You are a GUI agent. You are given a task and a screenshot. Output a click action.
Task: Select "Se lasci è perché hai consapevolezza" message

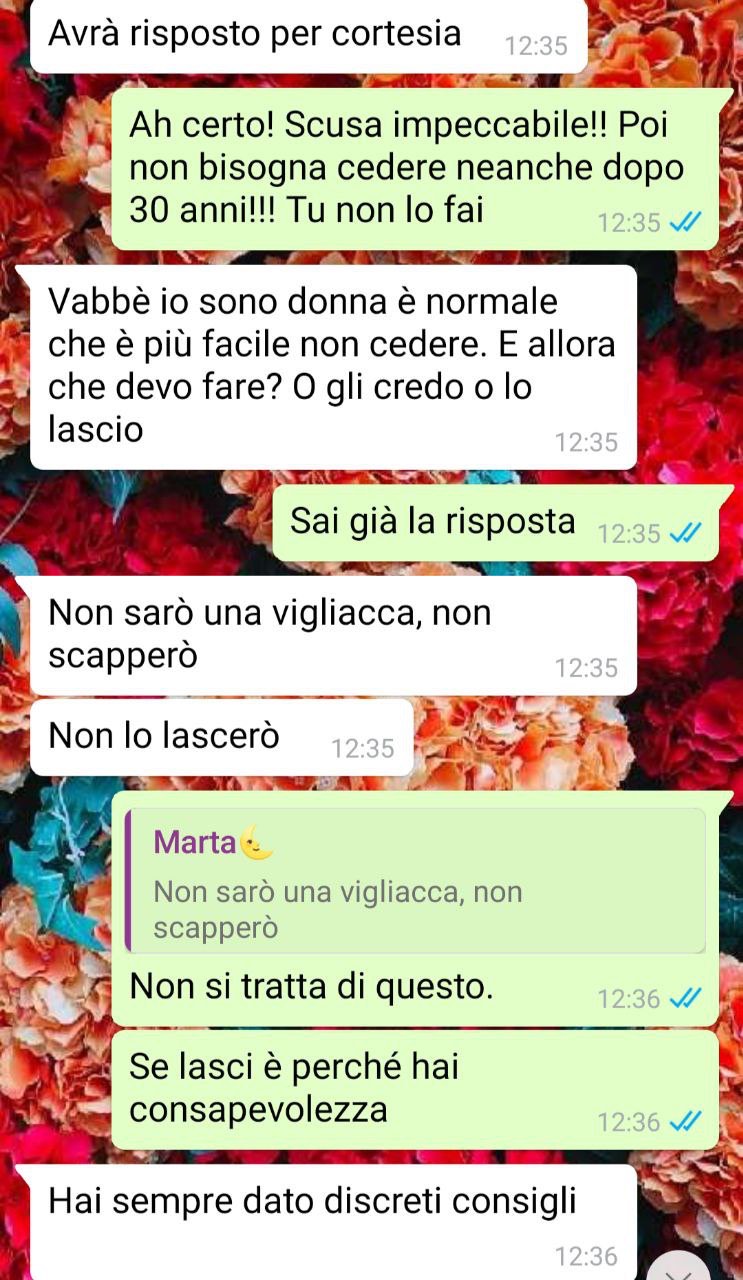tap(415, 1089)
